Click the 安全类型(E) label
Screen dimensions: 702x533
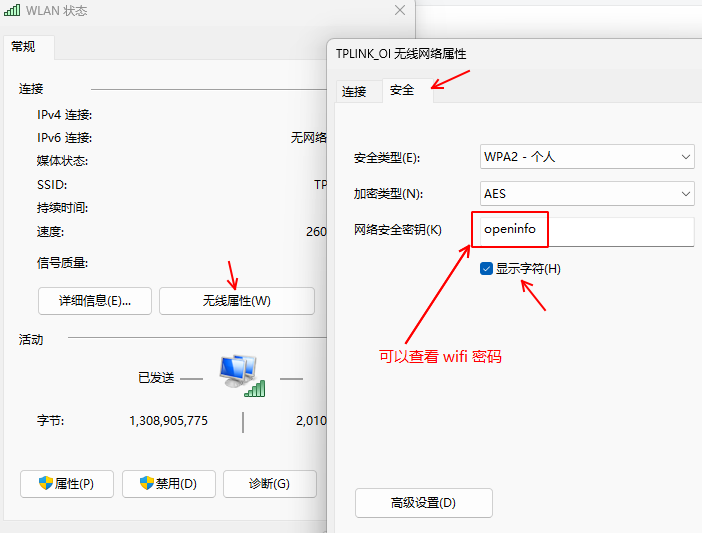387,158
